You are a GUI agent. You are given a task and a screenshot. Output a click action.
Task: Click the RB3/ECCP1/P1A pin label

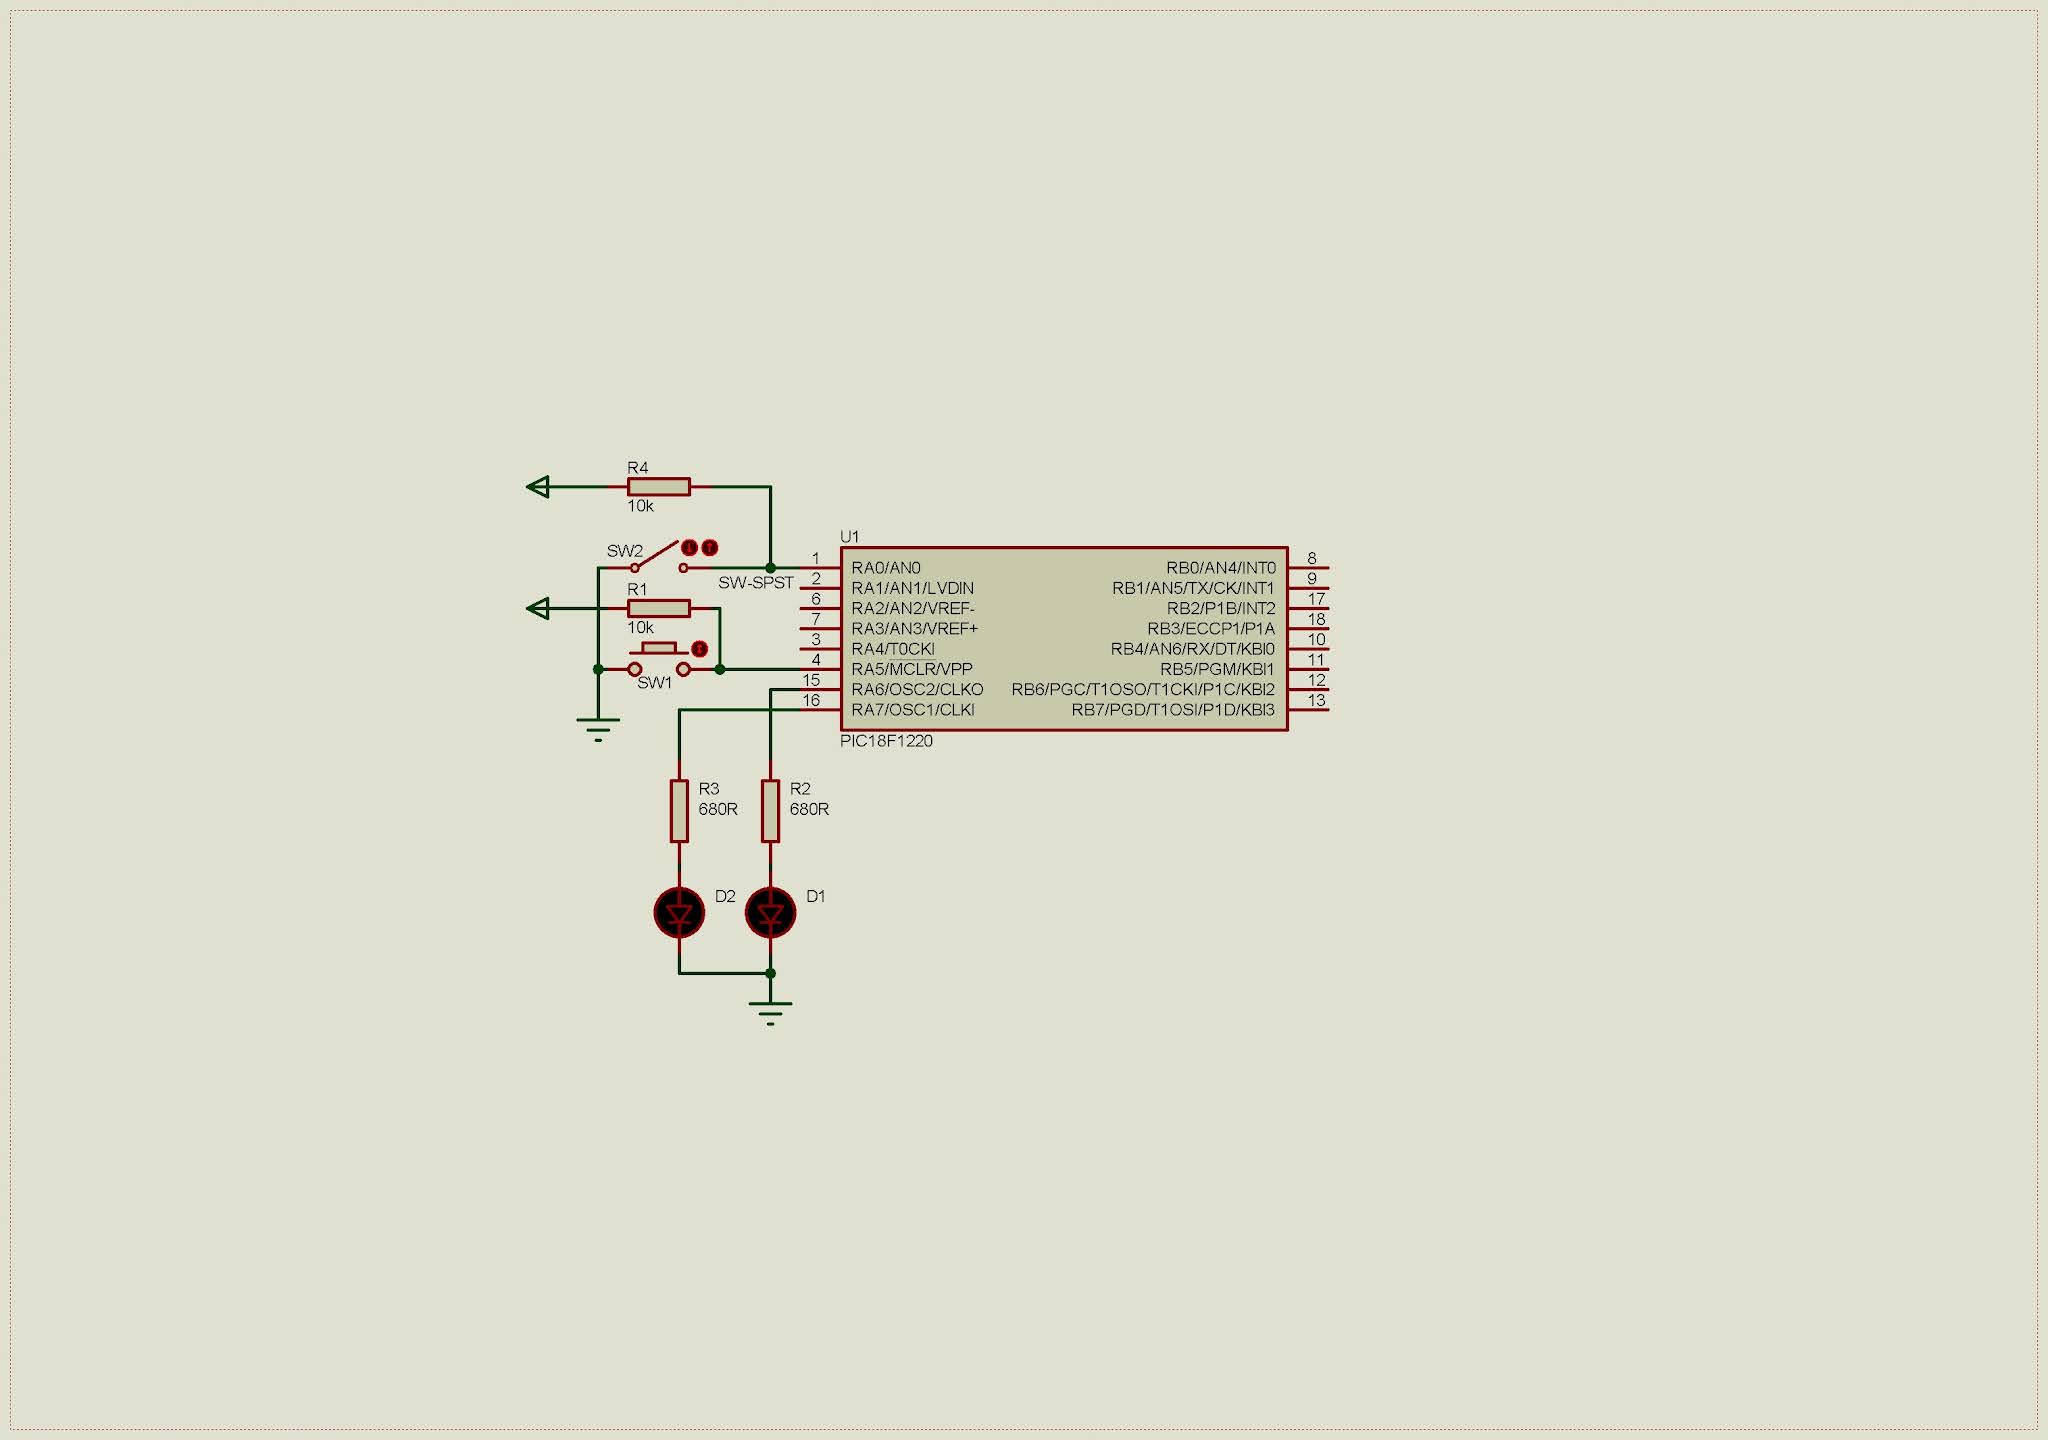tap(1211, 628)
